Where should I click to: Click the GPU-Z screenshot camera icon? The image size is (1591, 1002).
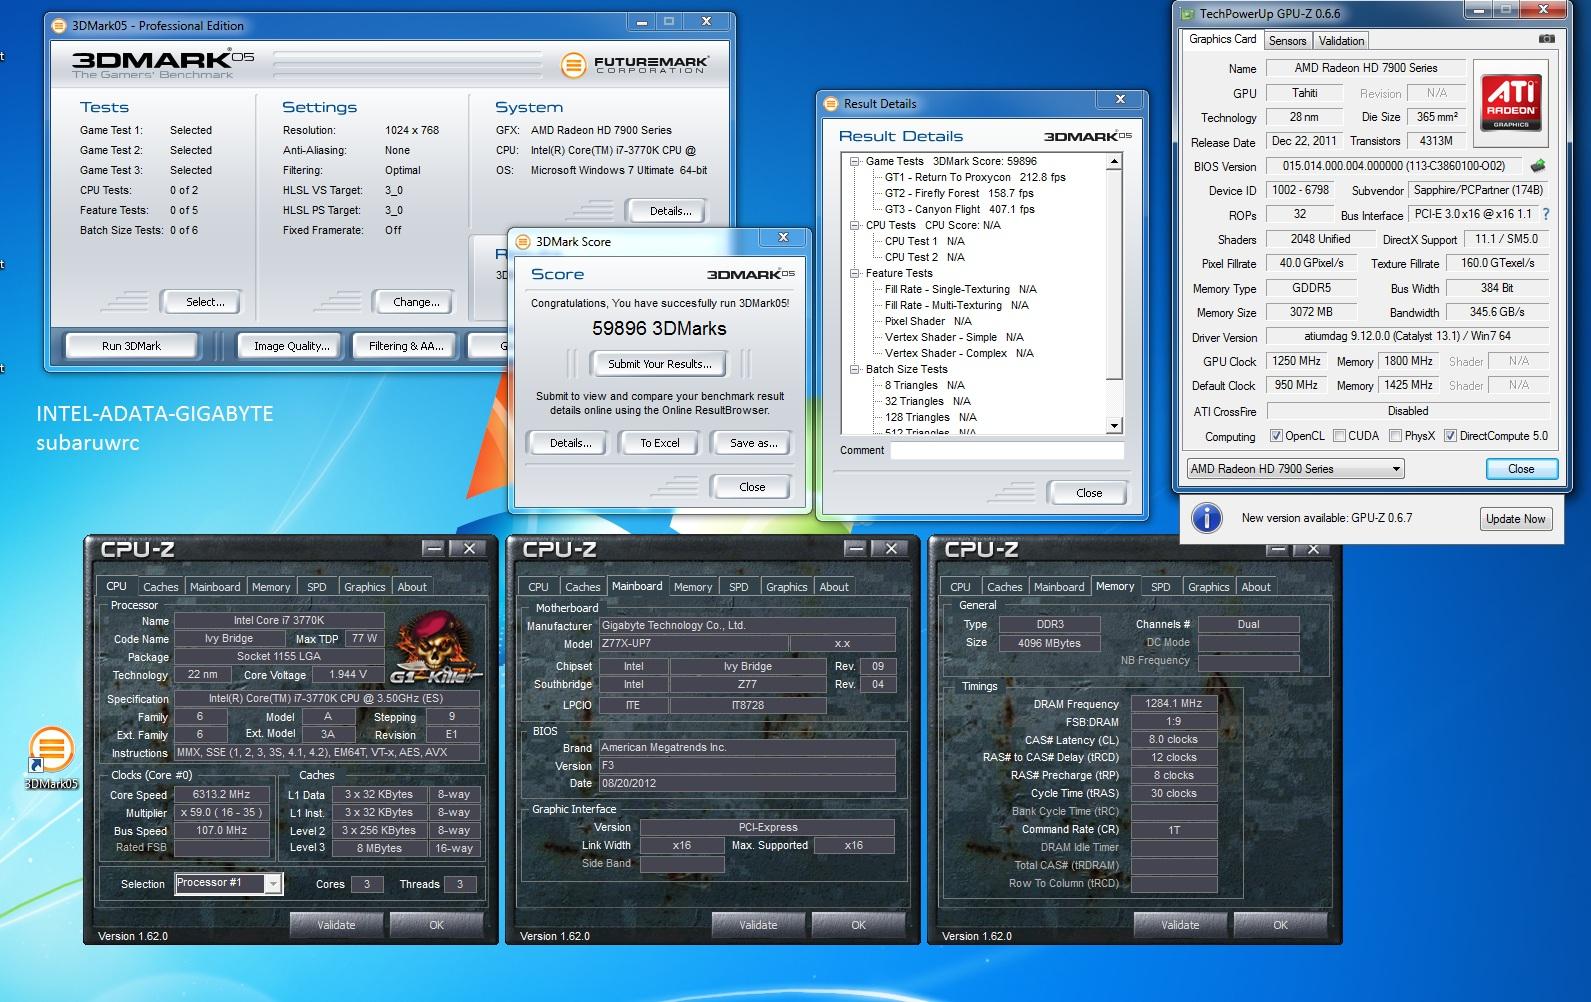[x=1546, y=39]
